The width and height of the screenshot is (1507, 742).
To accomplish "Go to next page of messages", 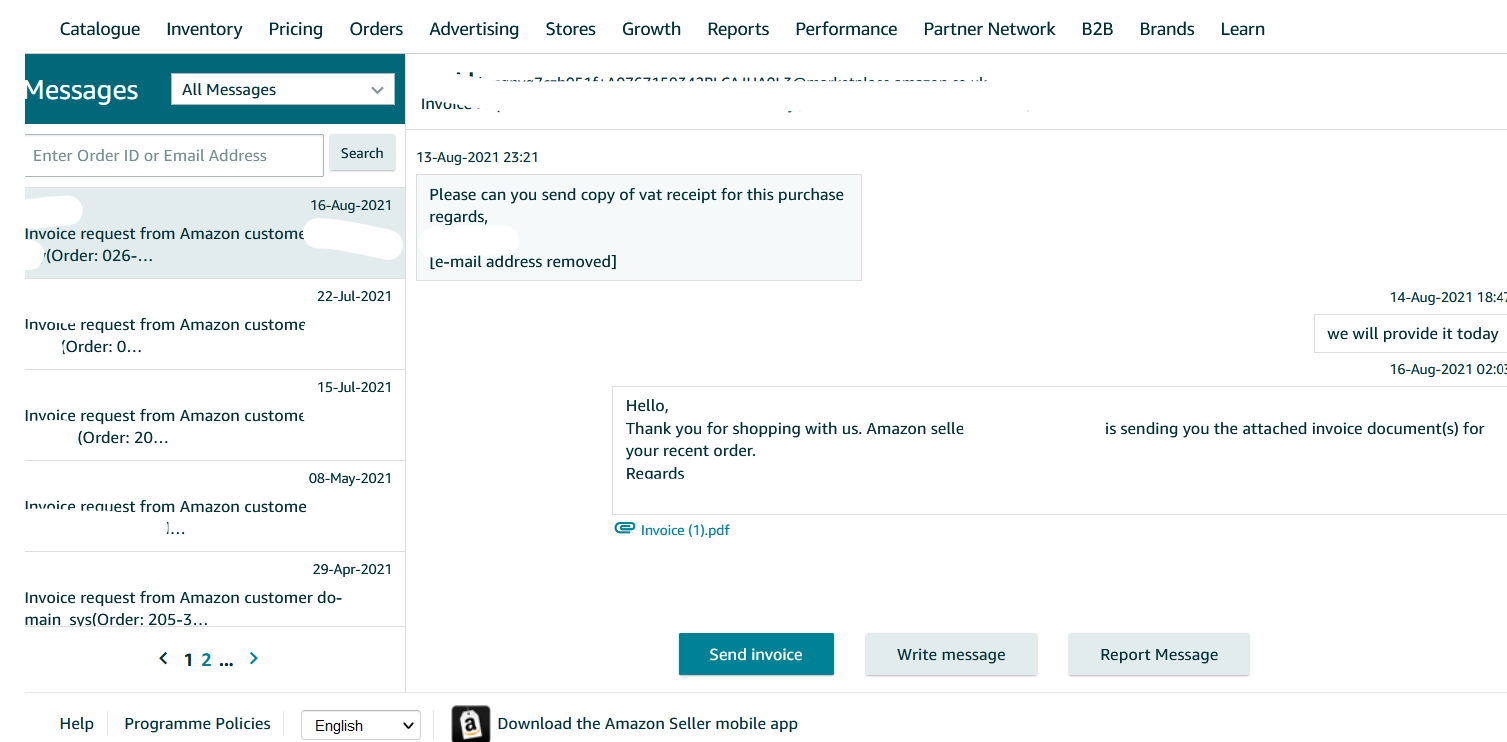I will [x=254, y=658].
